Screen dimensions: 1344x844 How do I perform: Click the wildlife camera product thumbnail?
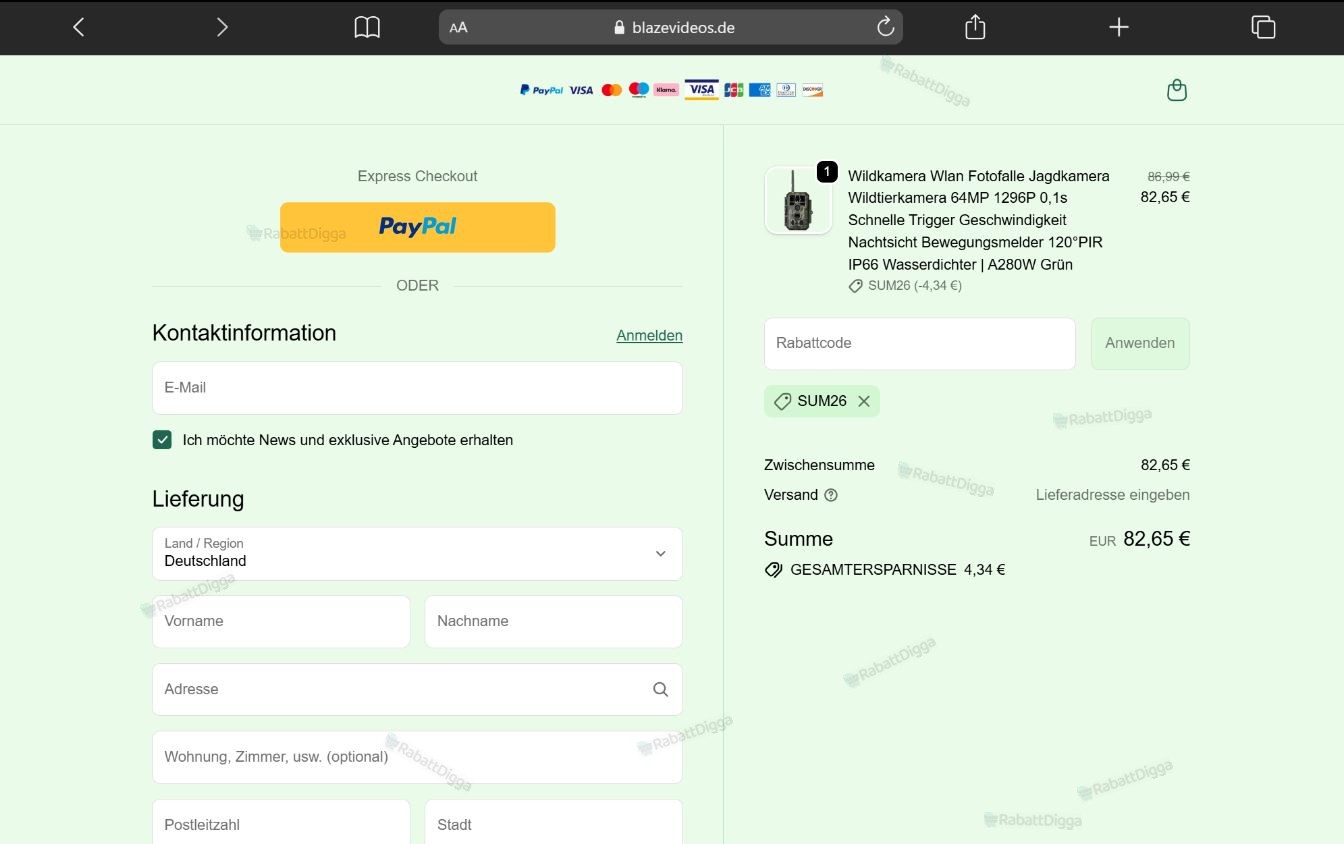click(798, 200)
